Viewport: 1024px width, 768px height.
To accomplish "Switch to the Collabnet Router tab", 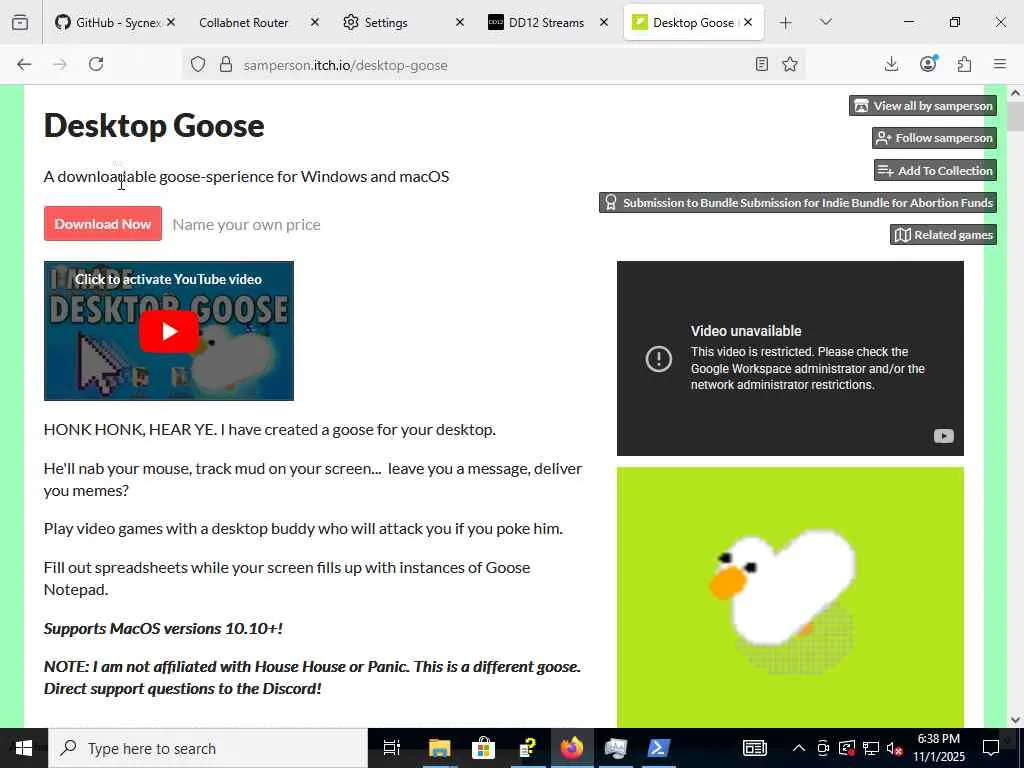I will [244, 22].
